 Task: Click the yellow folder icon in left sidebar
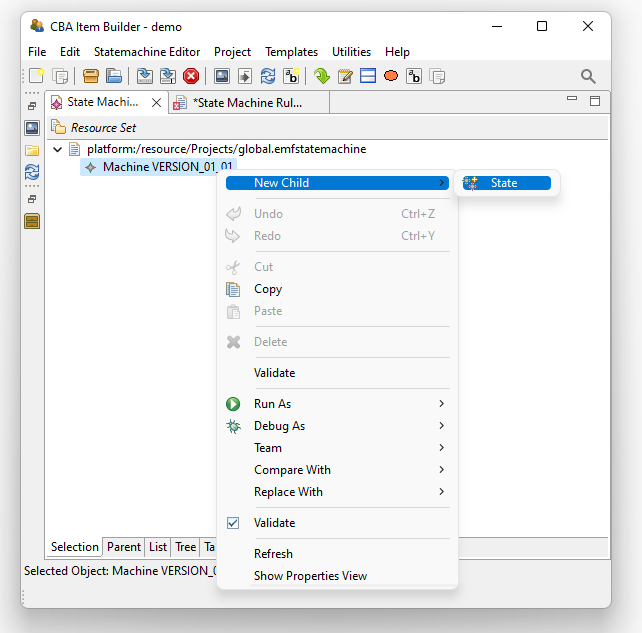coord(32,150)
